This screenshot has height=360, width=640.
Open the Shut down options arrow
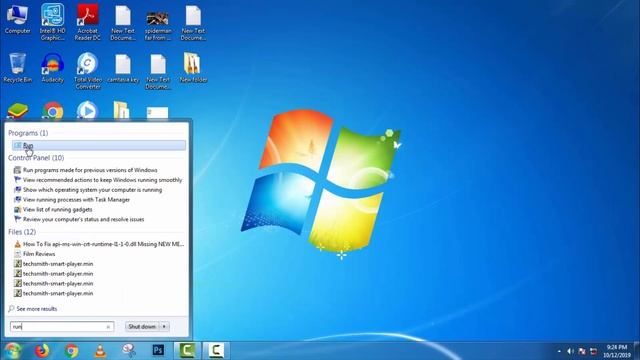164,327
